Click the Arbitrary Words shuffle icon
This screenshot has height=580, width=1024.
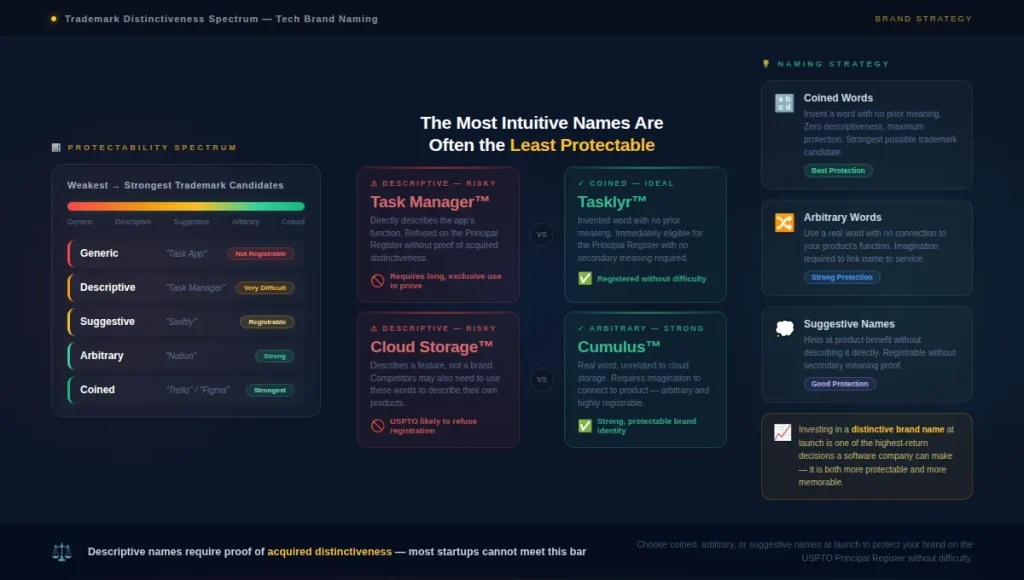tap(784, 222)
